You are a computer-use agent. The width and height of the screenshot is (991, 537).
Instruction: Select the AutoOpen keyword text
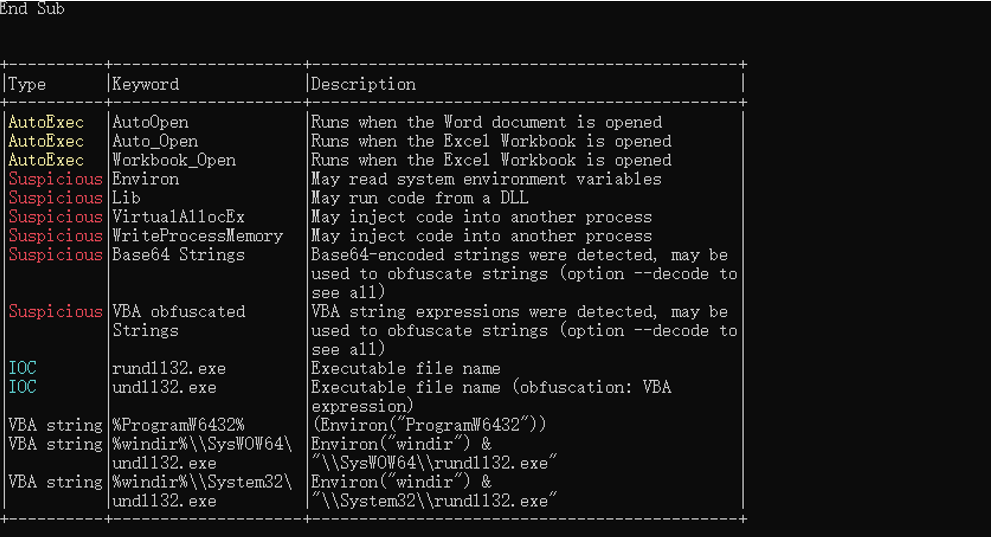[x=150, y=122]
